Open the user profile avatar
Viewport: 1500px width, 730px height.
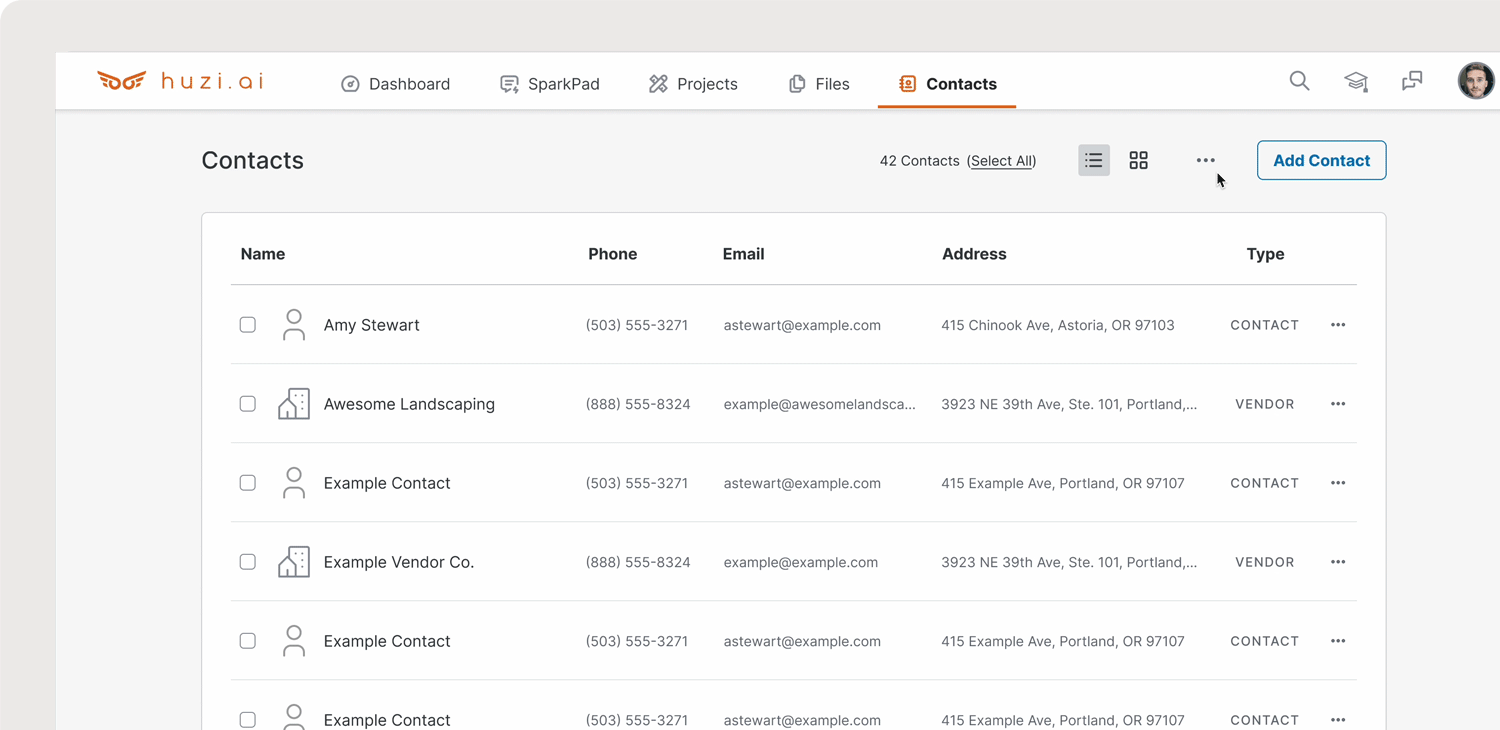coord(1476,81)
